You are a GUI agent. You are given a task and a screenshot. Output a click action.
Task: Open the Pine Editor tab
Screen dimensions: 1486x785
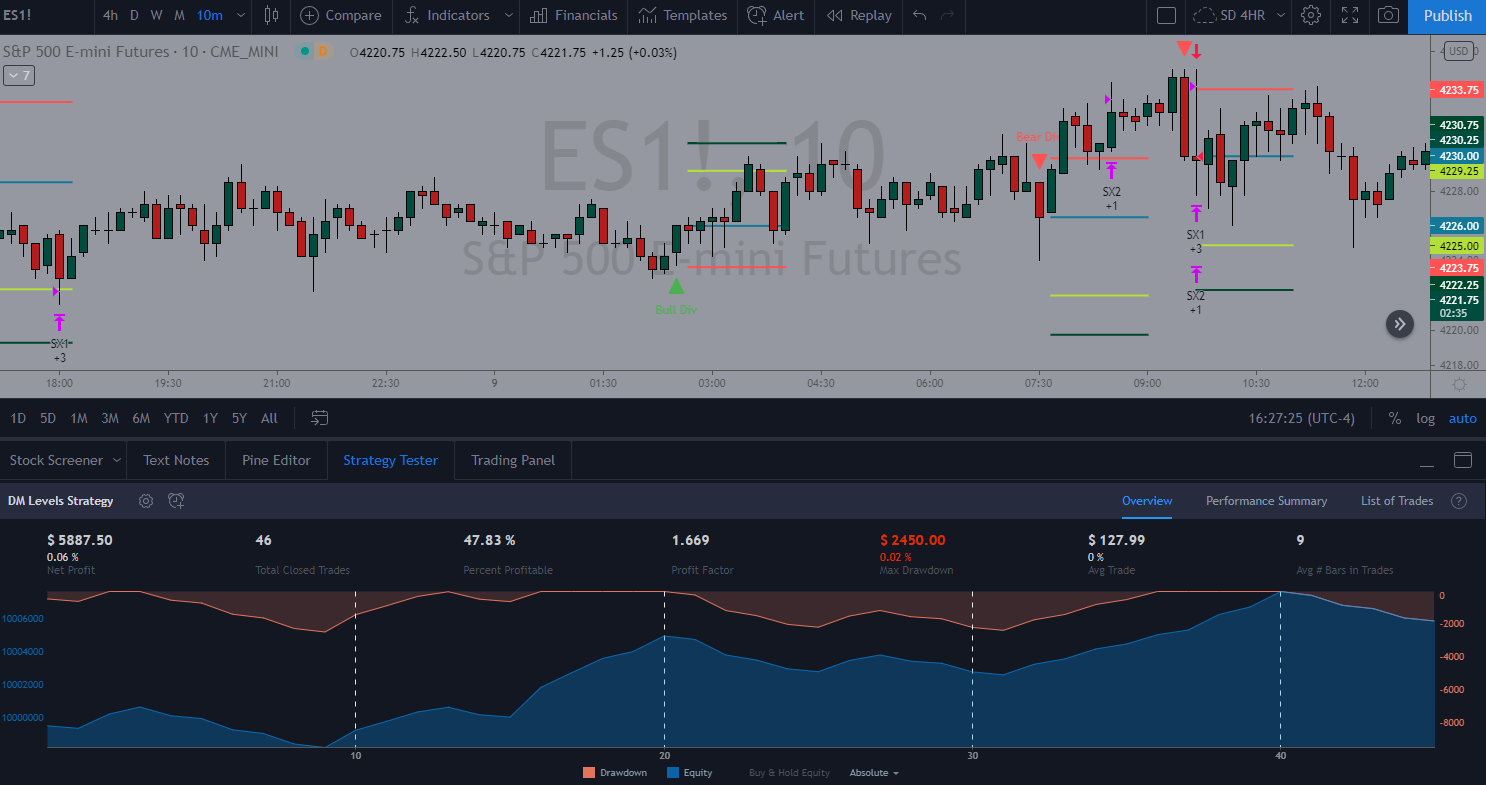click(276, 460)
